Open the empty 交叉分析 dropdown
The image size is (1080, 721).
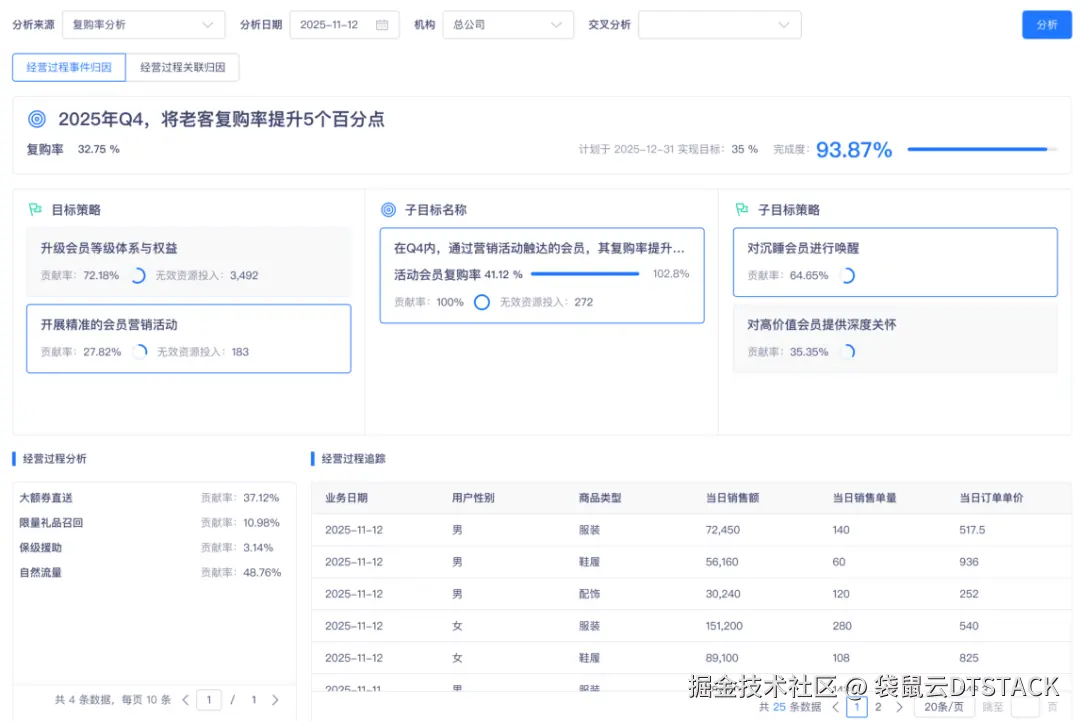[719, 25]
